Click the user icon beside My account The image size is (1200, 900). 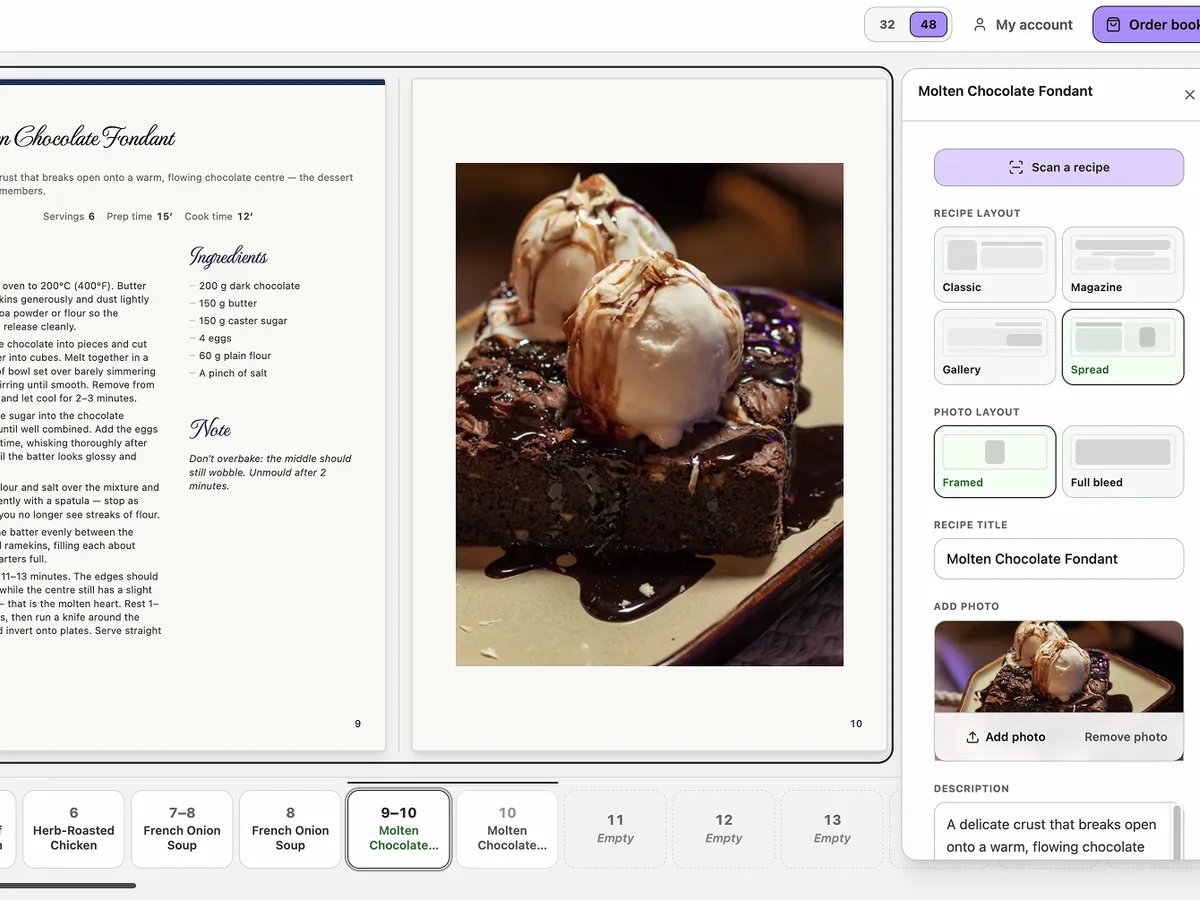[980, 25]
